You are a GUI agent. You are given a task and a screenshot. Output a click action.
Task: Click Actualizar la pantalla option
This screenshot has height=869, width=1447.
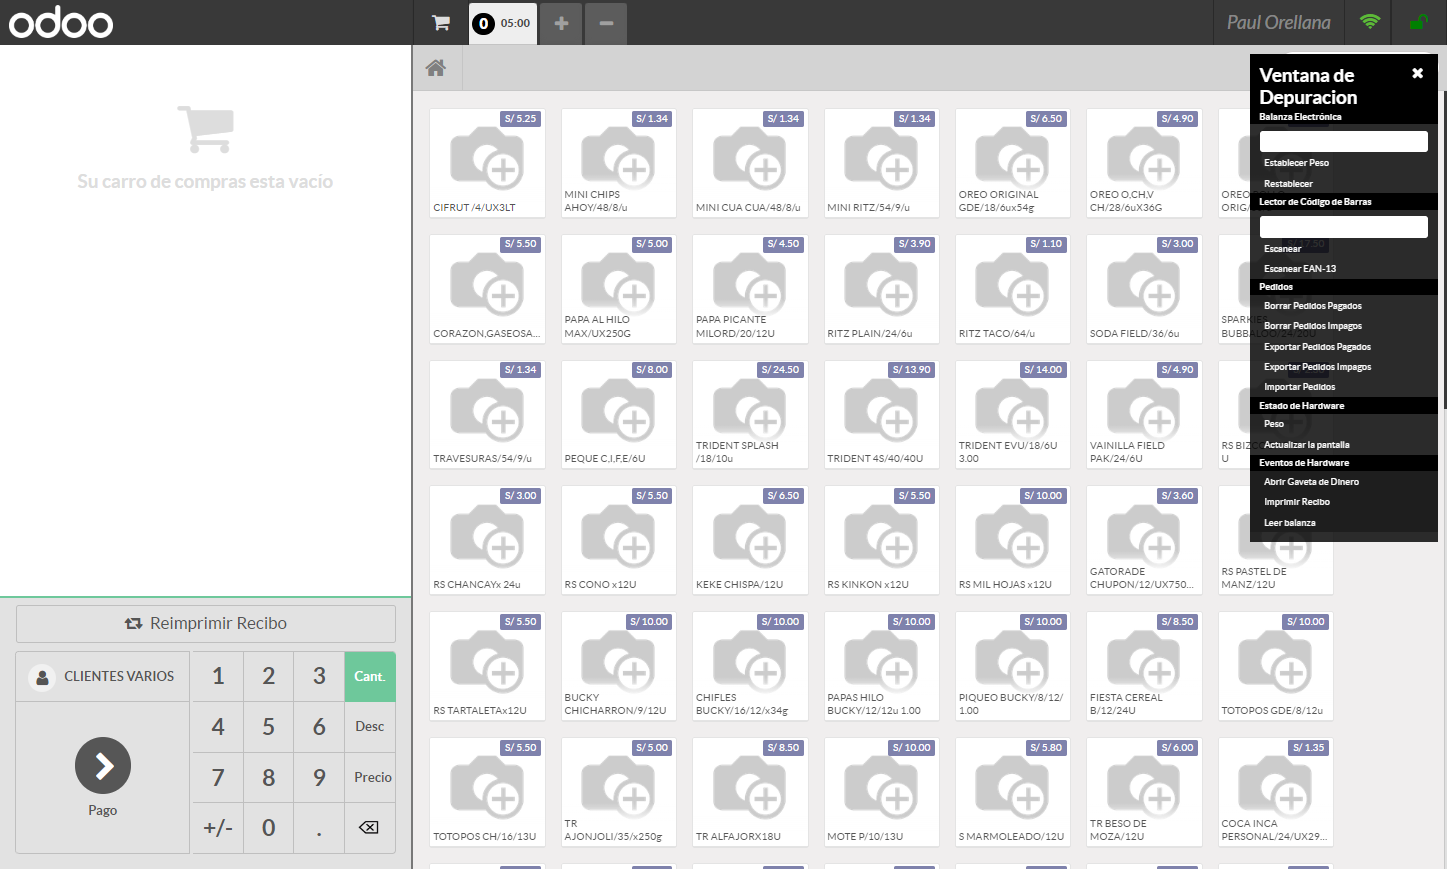(1306, 445)
